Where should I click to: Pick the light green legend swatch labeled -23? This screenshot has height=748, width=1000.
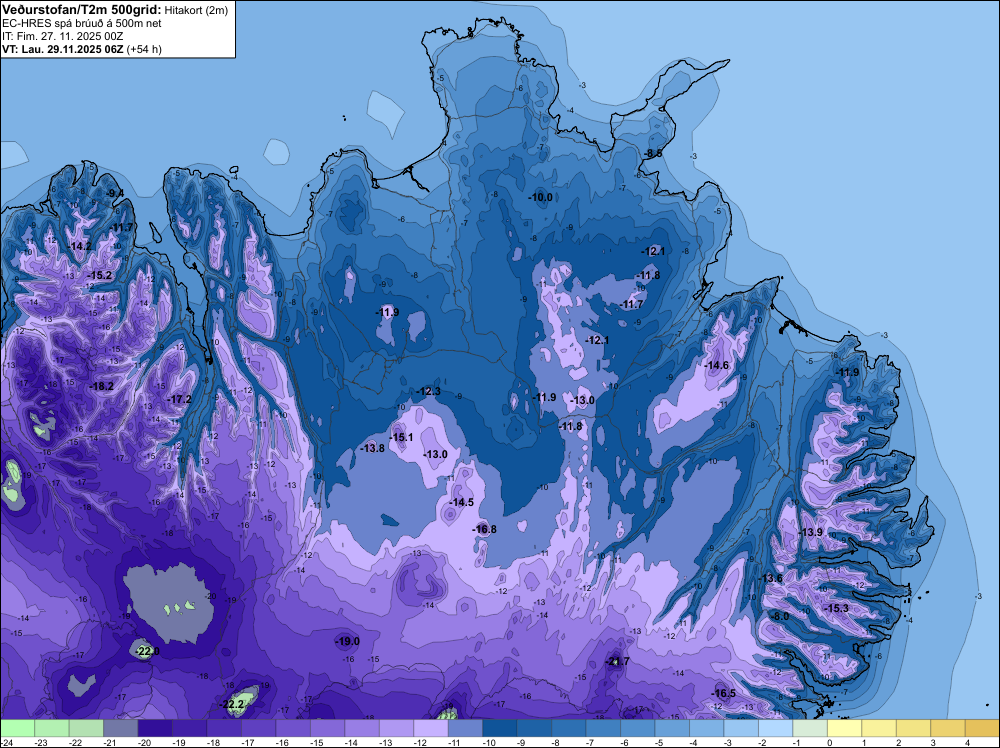pos(52,728)
